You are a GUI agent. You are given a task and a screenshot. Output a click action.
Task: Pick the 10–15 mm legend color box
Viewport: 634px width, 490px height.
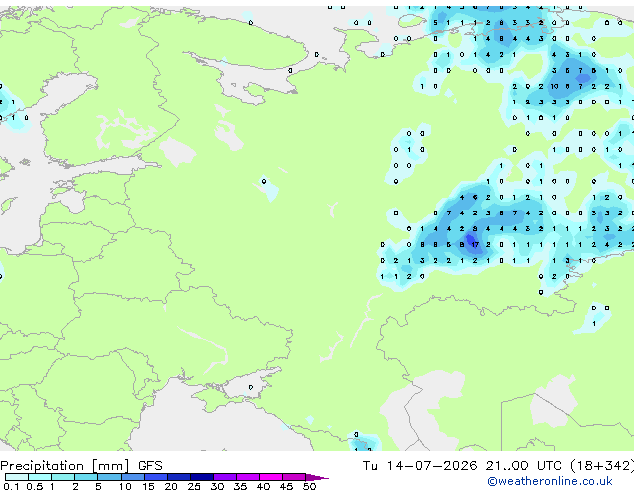(x=133, y=477)
